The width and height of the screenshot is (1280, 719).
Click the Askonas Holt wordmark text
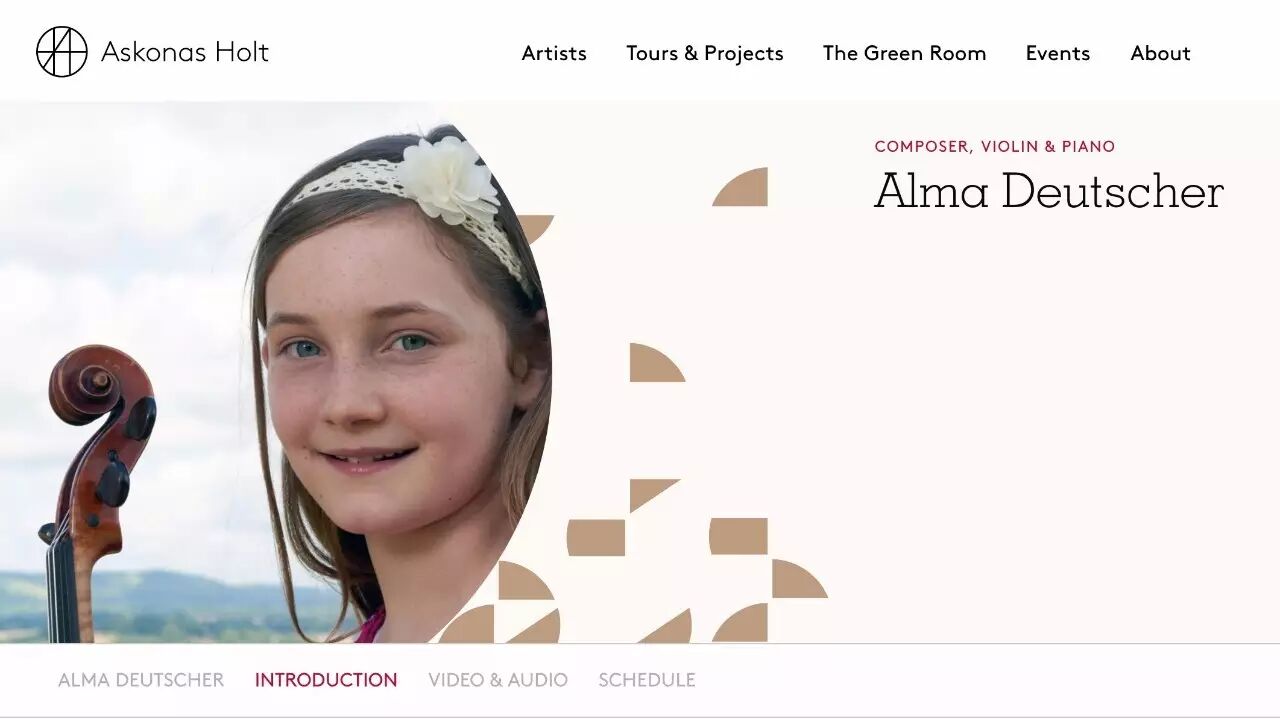(185, 52)
